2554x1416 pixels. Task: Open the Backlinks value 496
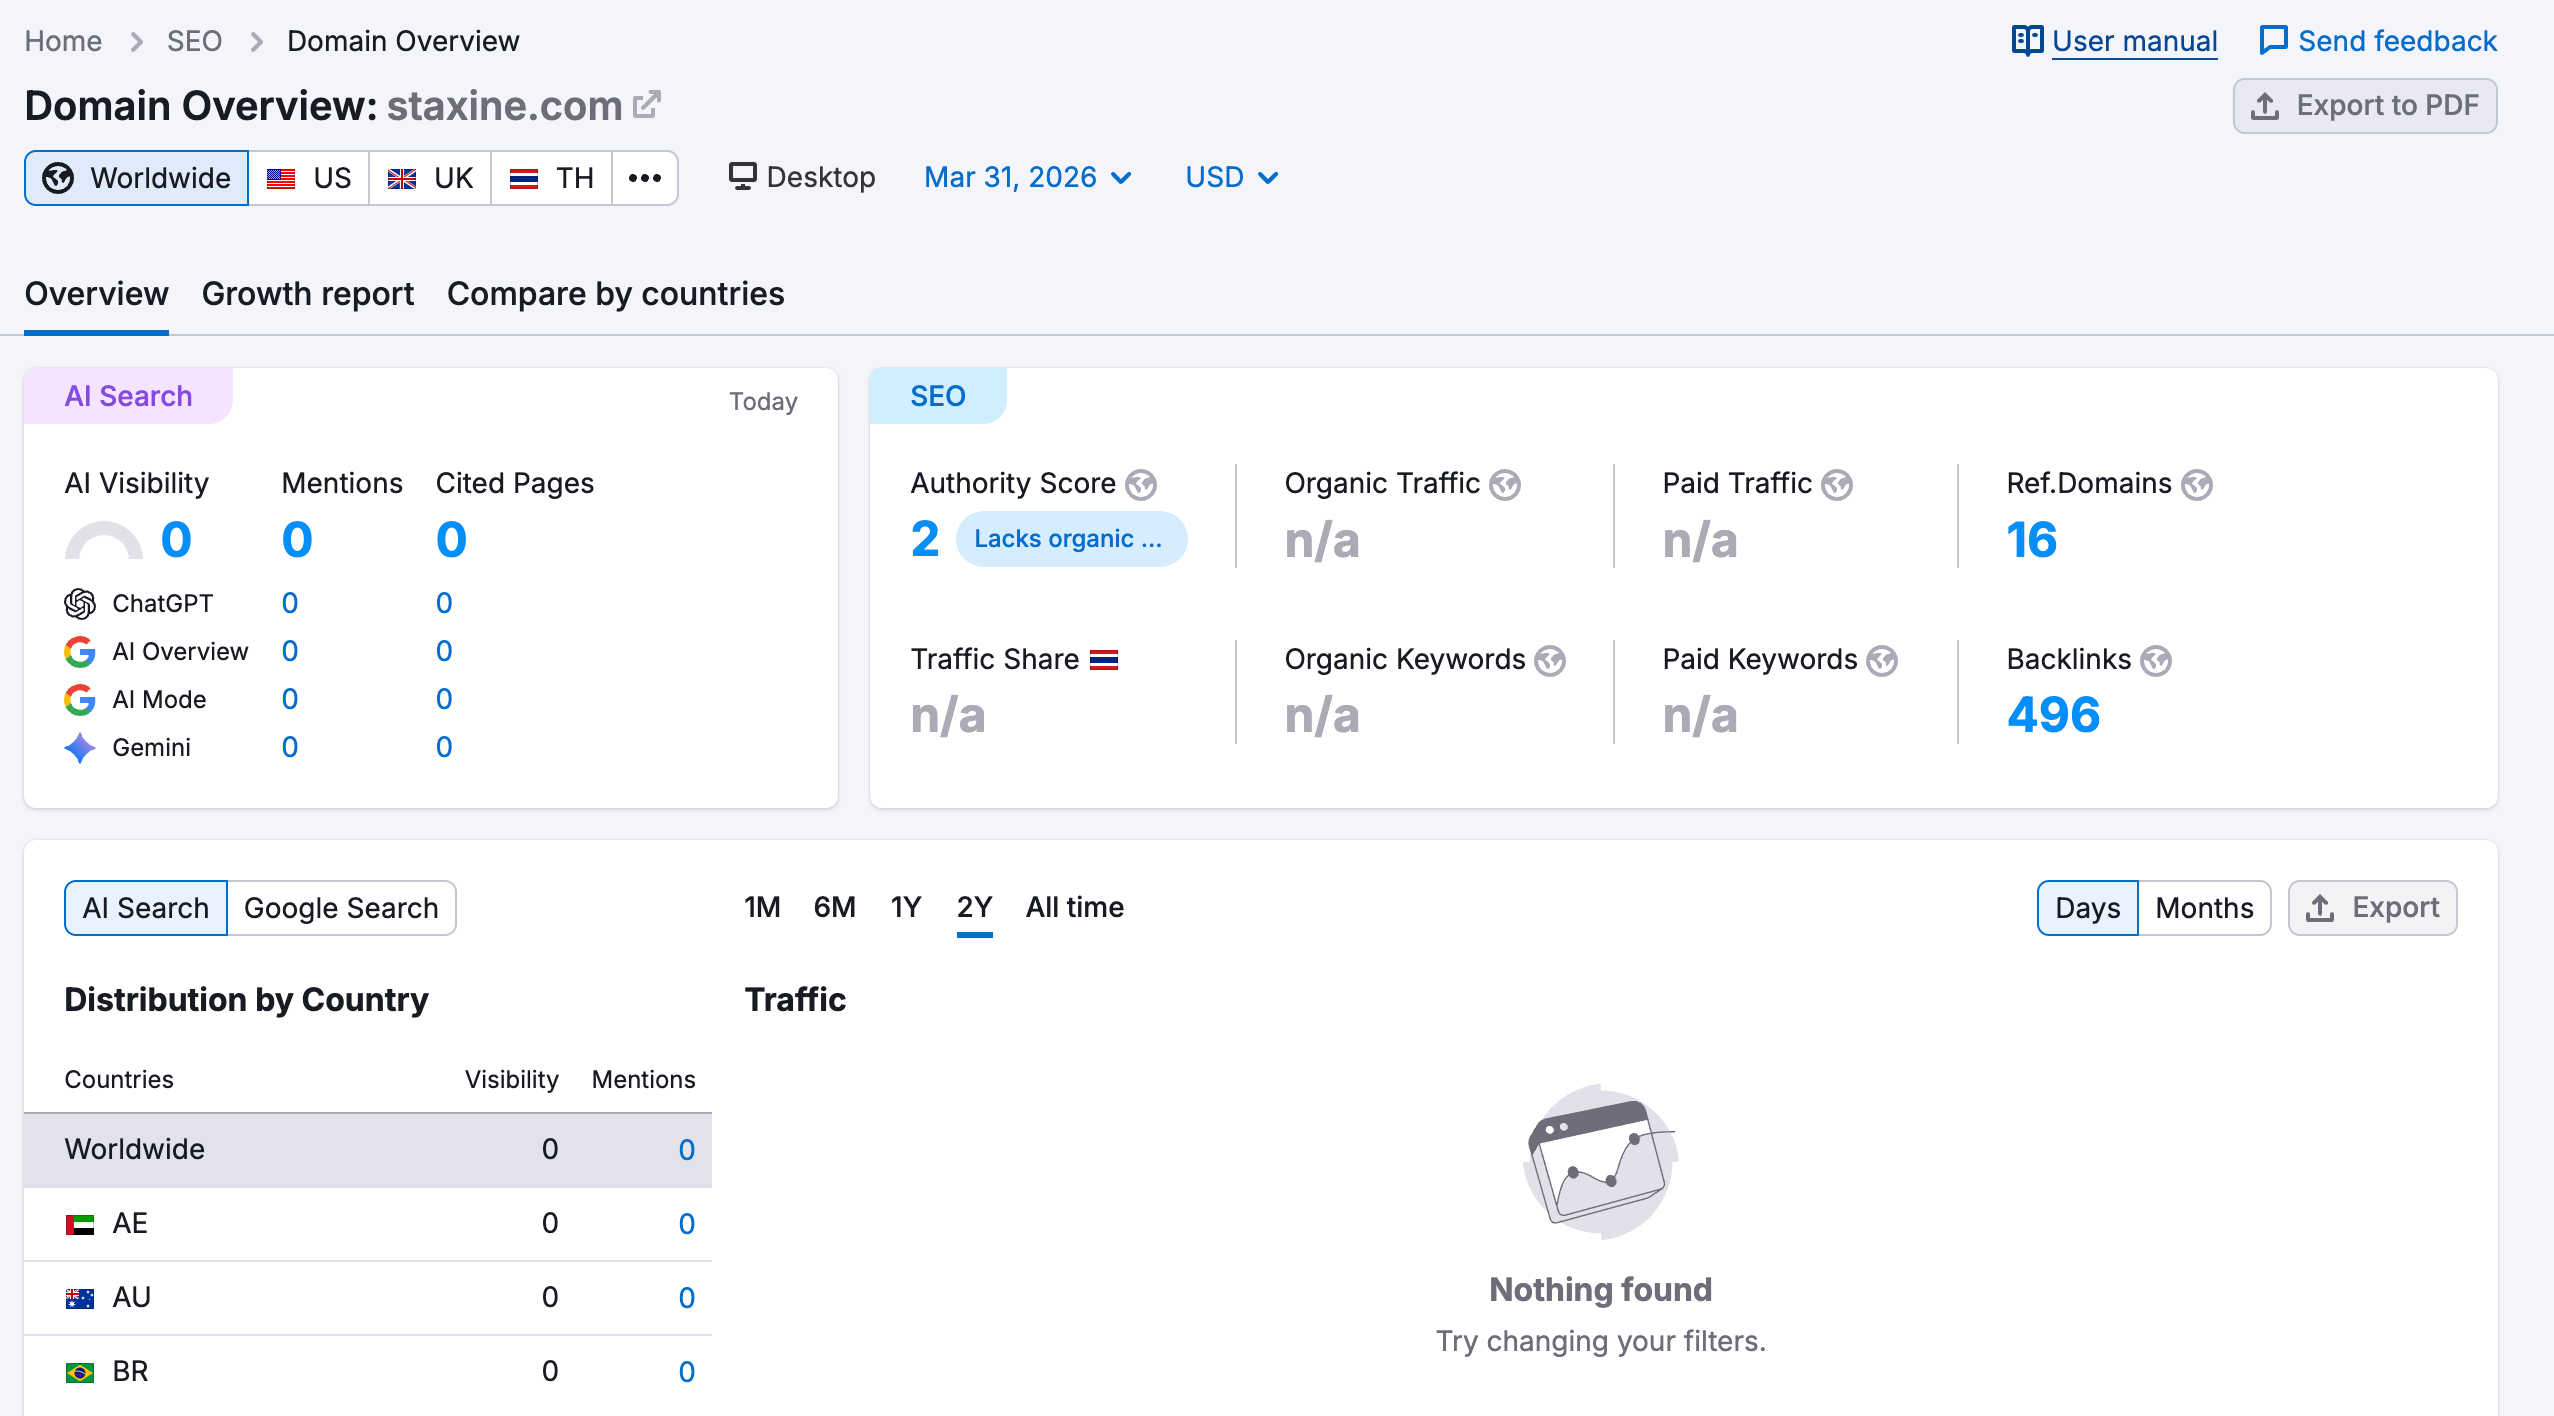pyautogui.click(x=2054, y=715)
